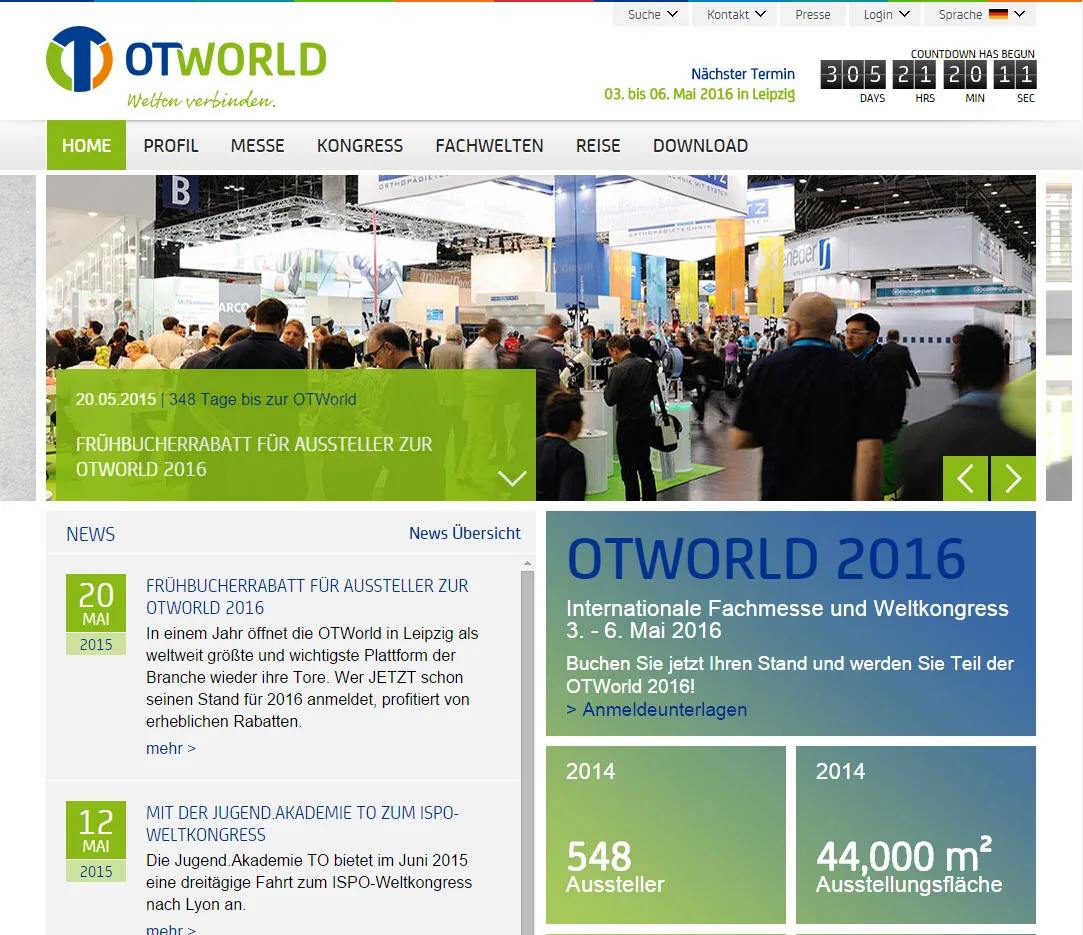Open the Frühbucherrabatt news headline
Viewport: 1083px width, 935px height.
[x=307, y=597]
